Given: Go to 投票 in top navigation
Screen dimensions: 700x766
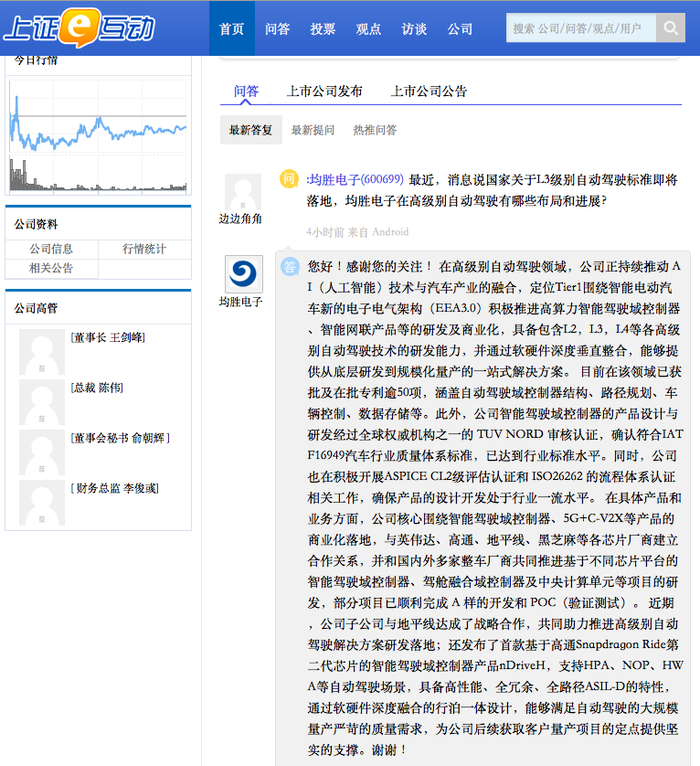Looking at the screenshot, I should pos(323,29).
